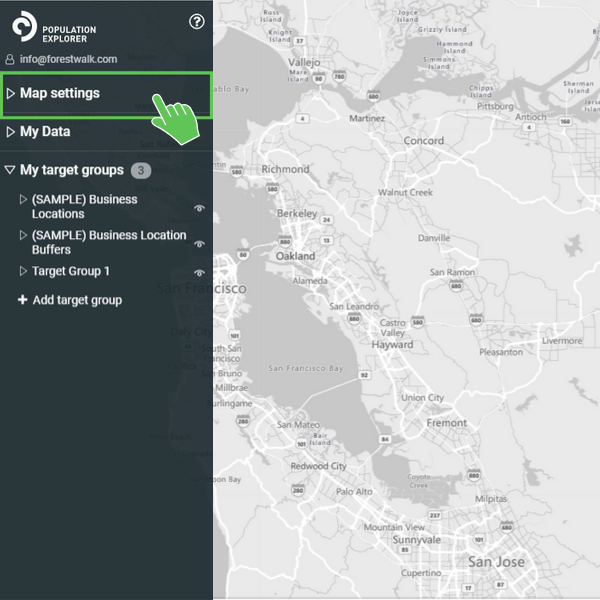
Task: Expand (SAMPLE) Business Locations triangle
Action: click(x=23, y=199)
